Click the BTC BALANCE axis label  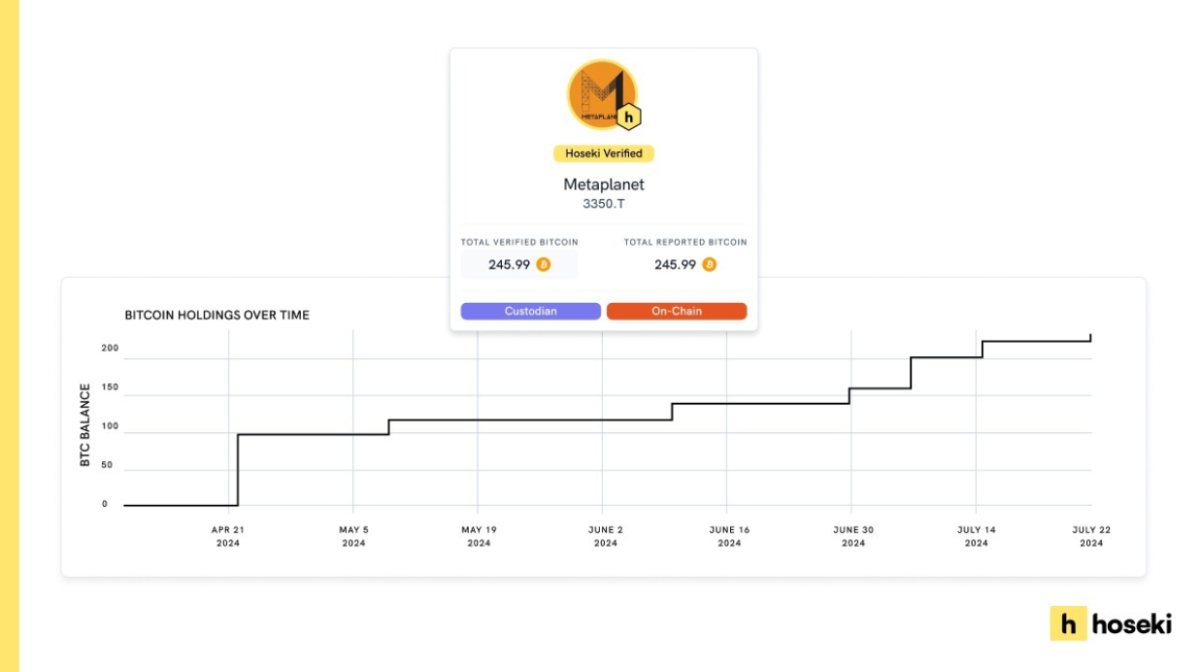pyautogui.click(x=85, y=425)
